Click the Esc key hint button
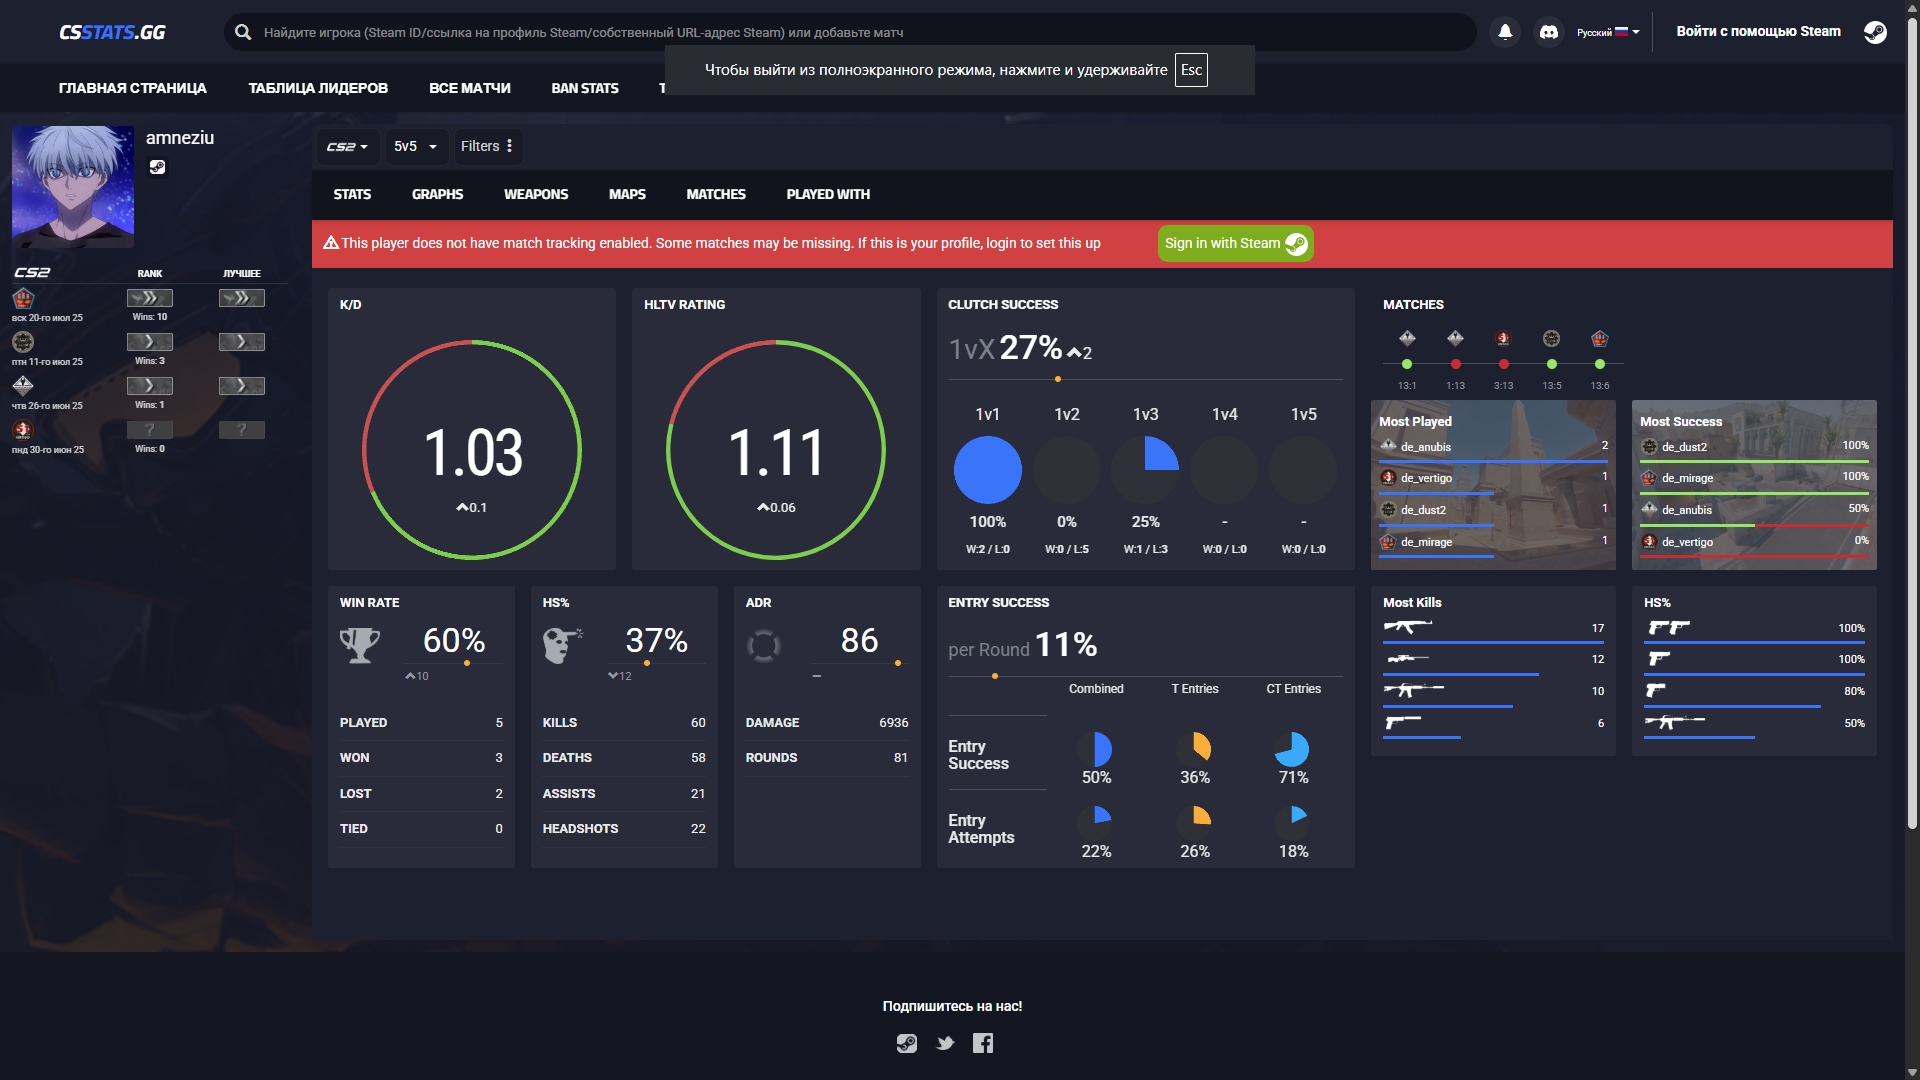 tap(1191, 70)
